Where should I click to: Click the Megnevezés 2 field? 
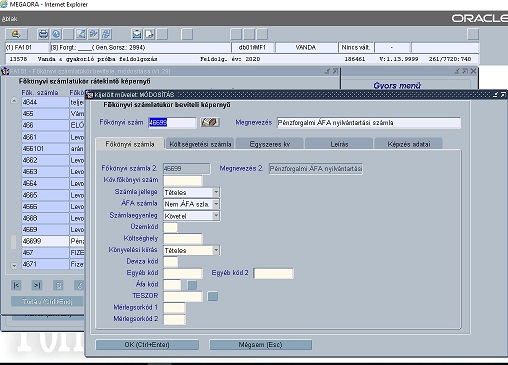(316, 168)
